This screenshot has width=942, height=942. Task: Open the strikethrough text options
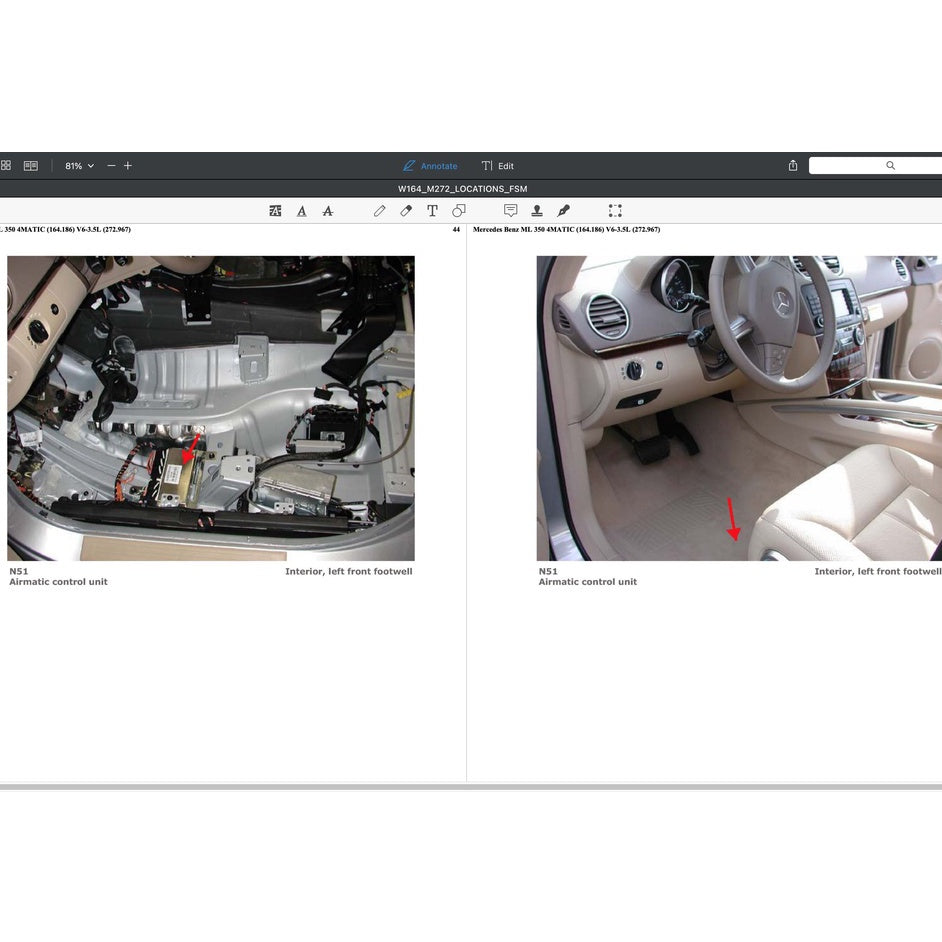click(327, 210)
